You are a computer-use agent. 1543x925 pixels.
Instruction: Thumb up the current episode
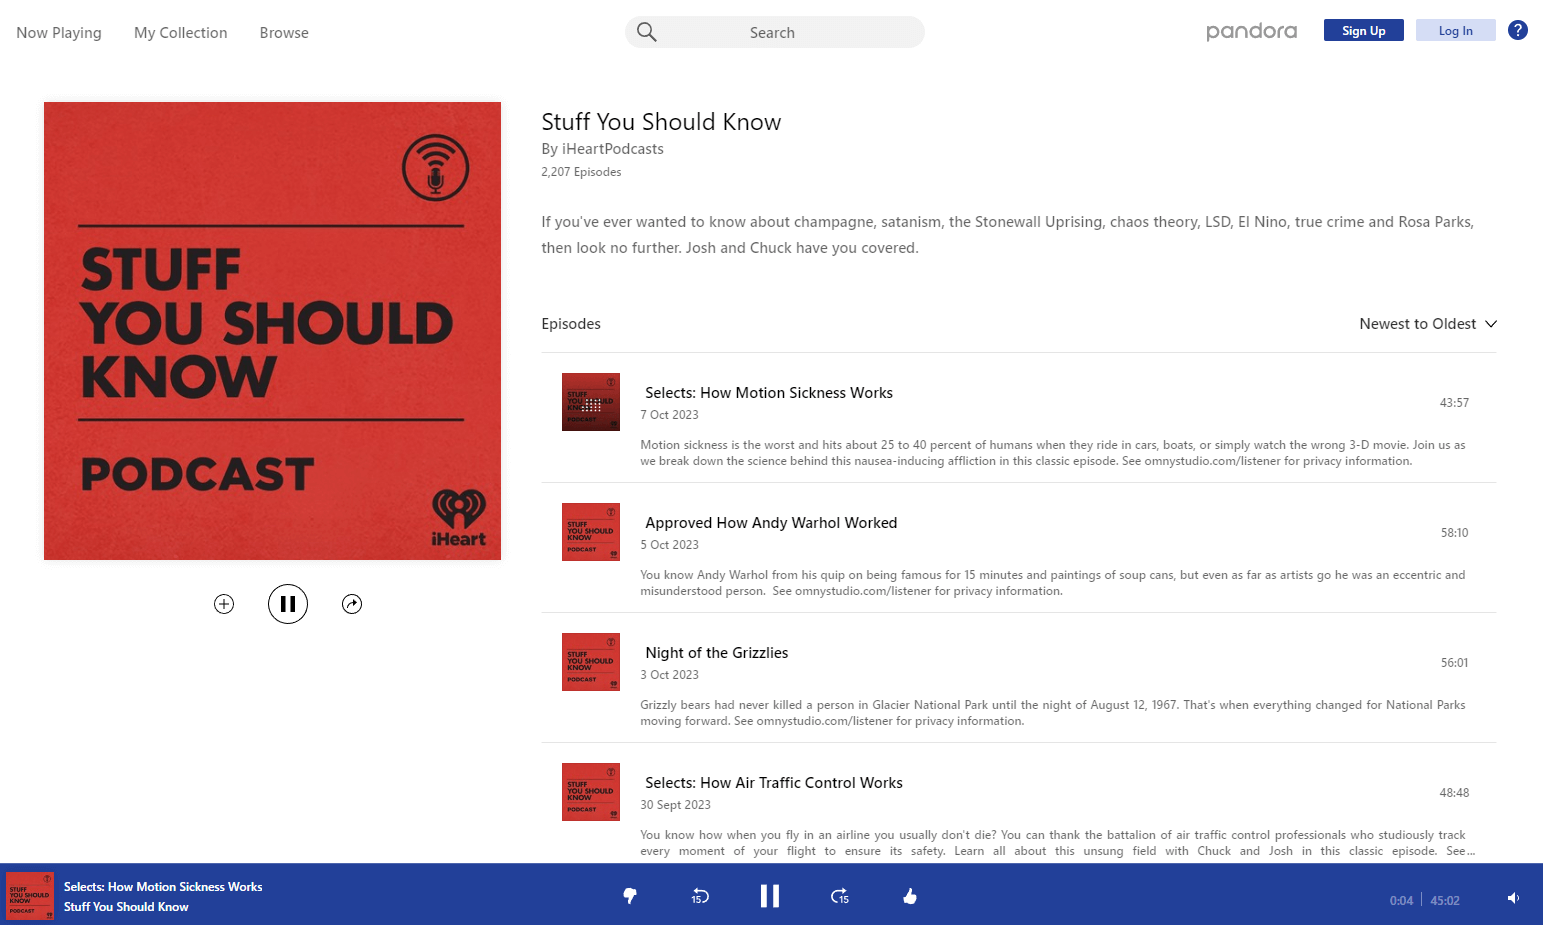coord(910,896)
